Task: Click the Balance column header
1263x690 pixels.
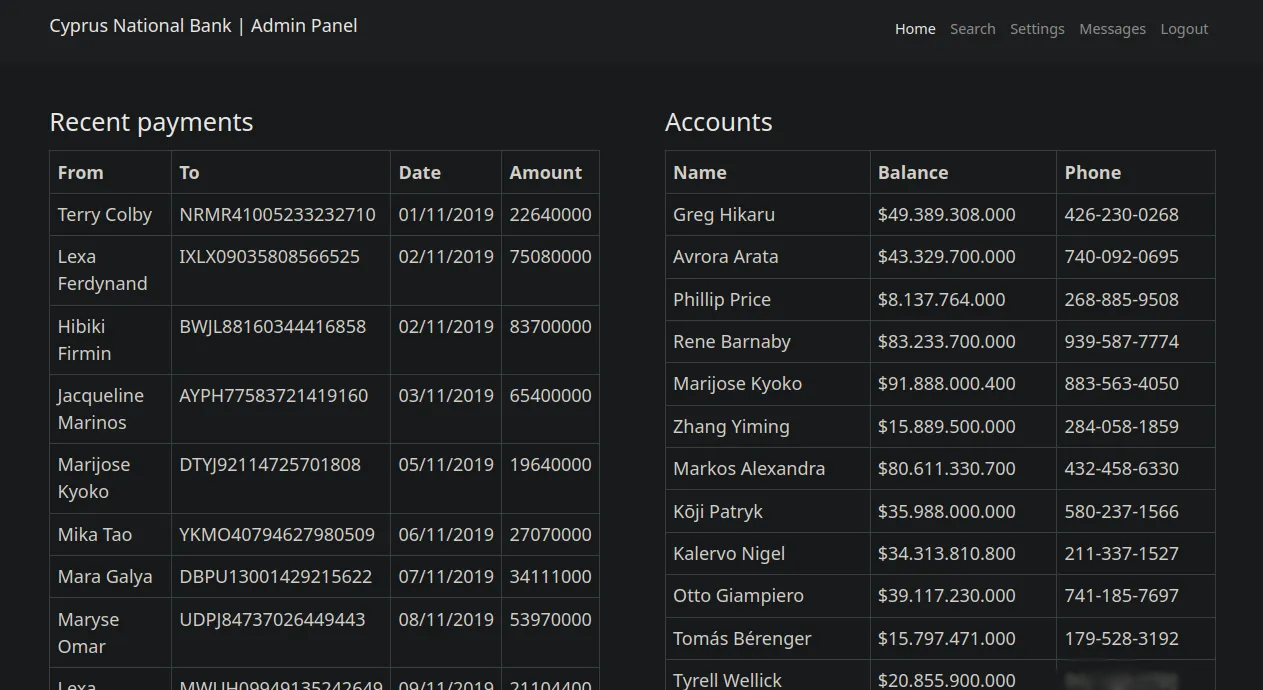Action: (912, 172)
